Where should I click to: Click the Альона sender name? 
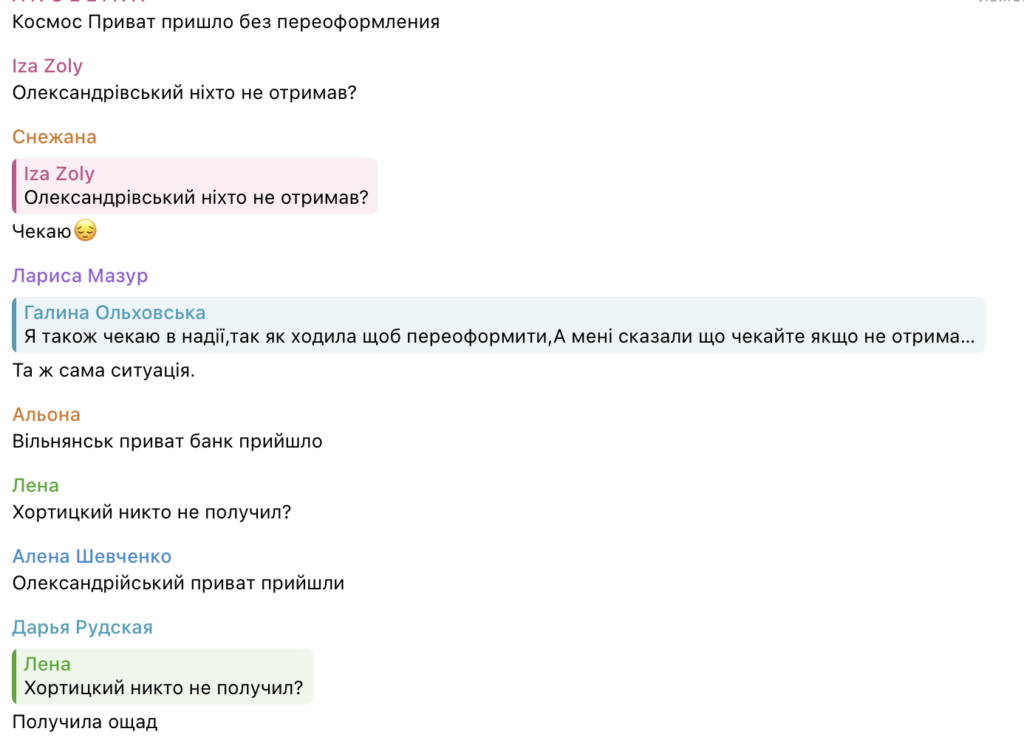(x=46, y=415)
